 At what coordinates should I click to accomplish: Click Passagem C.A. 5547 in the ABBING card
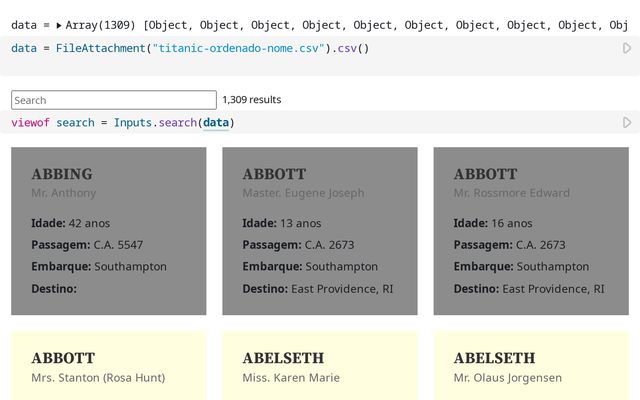[87, 245]
